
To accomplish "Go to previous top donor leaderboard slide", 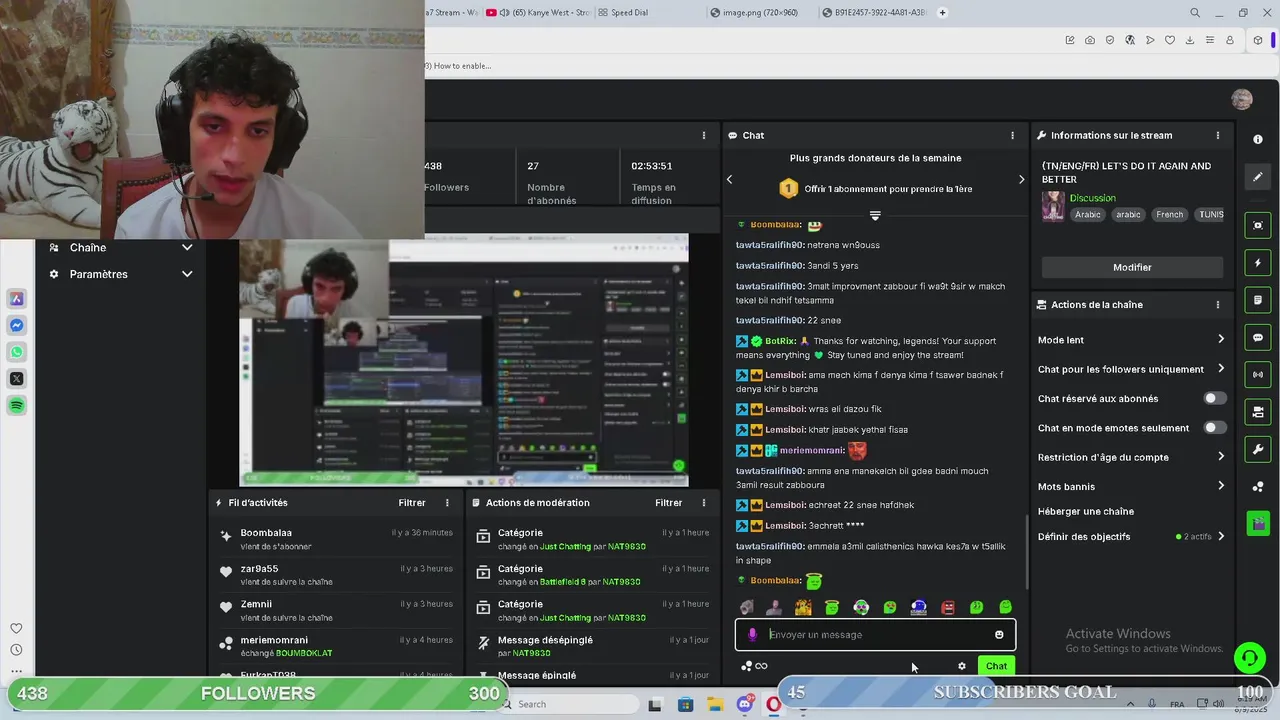I will pos(729,179).
